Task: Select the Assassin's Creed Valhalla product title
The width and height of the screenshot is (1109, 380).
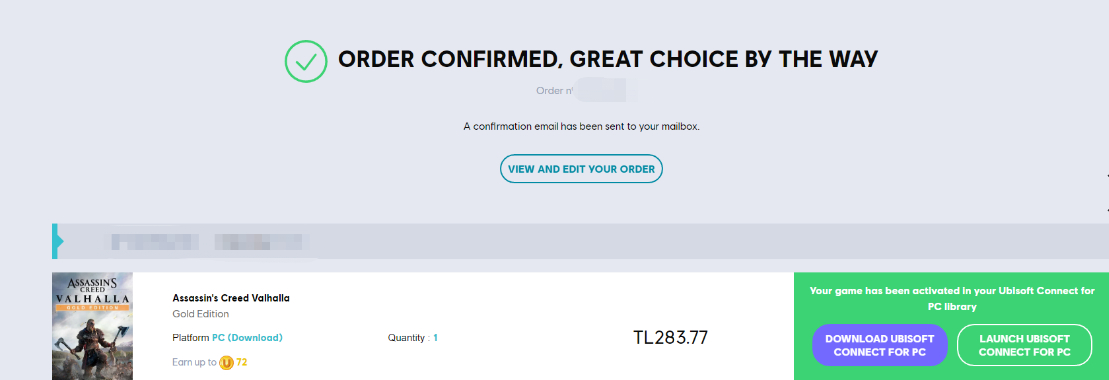Action: point(231,298)
